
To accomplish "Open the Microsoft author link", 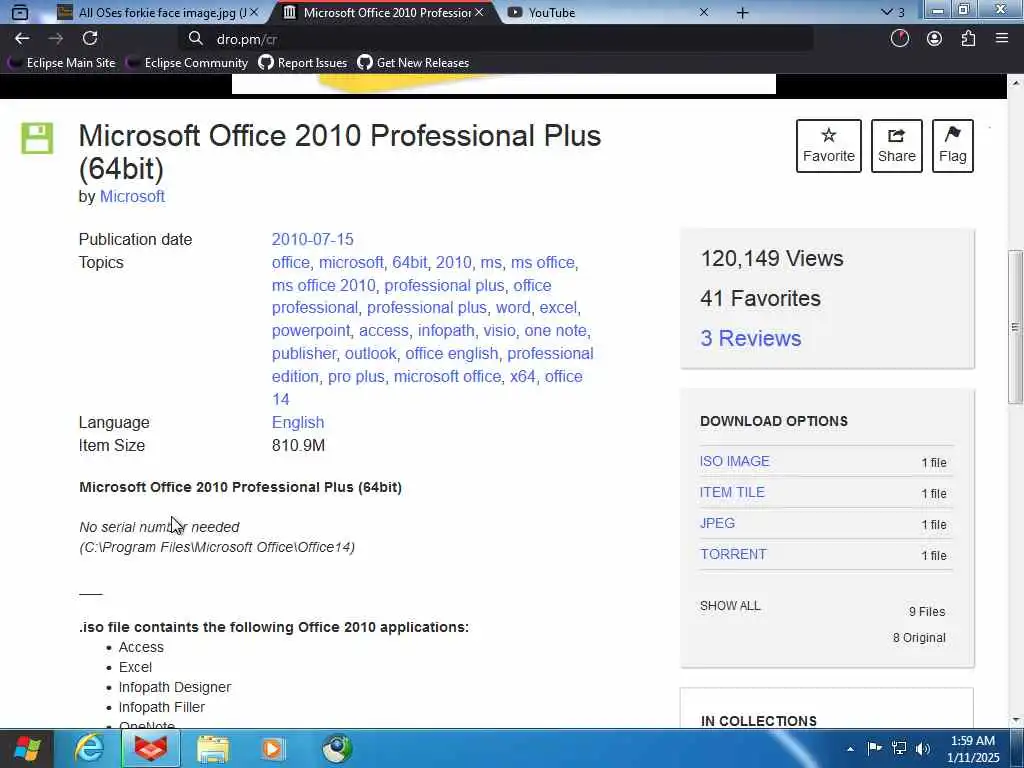I will (132, 197).
